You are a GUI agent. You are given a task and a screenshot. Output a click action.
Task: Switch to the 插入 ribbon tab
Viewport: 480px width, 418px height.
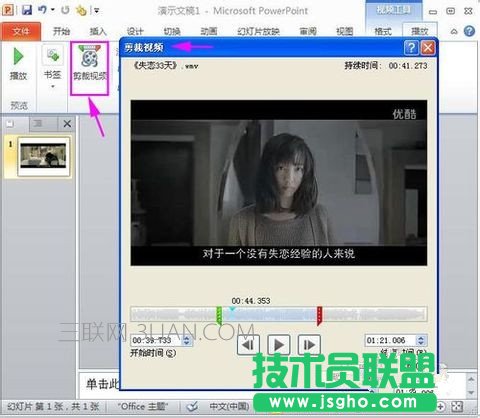click(x=98, y=32)
